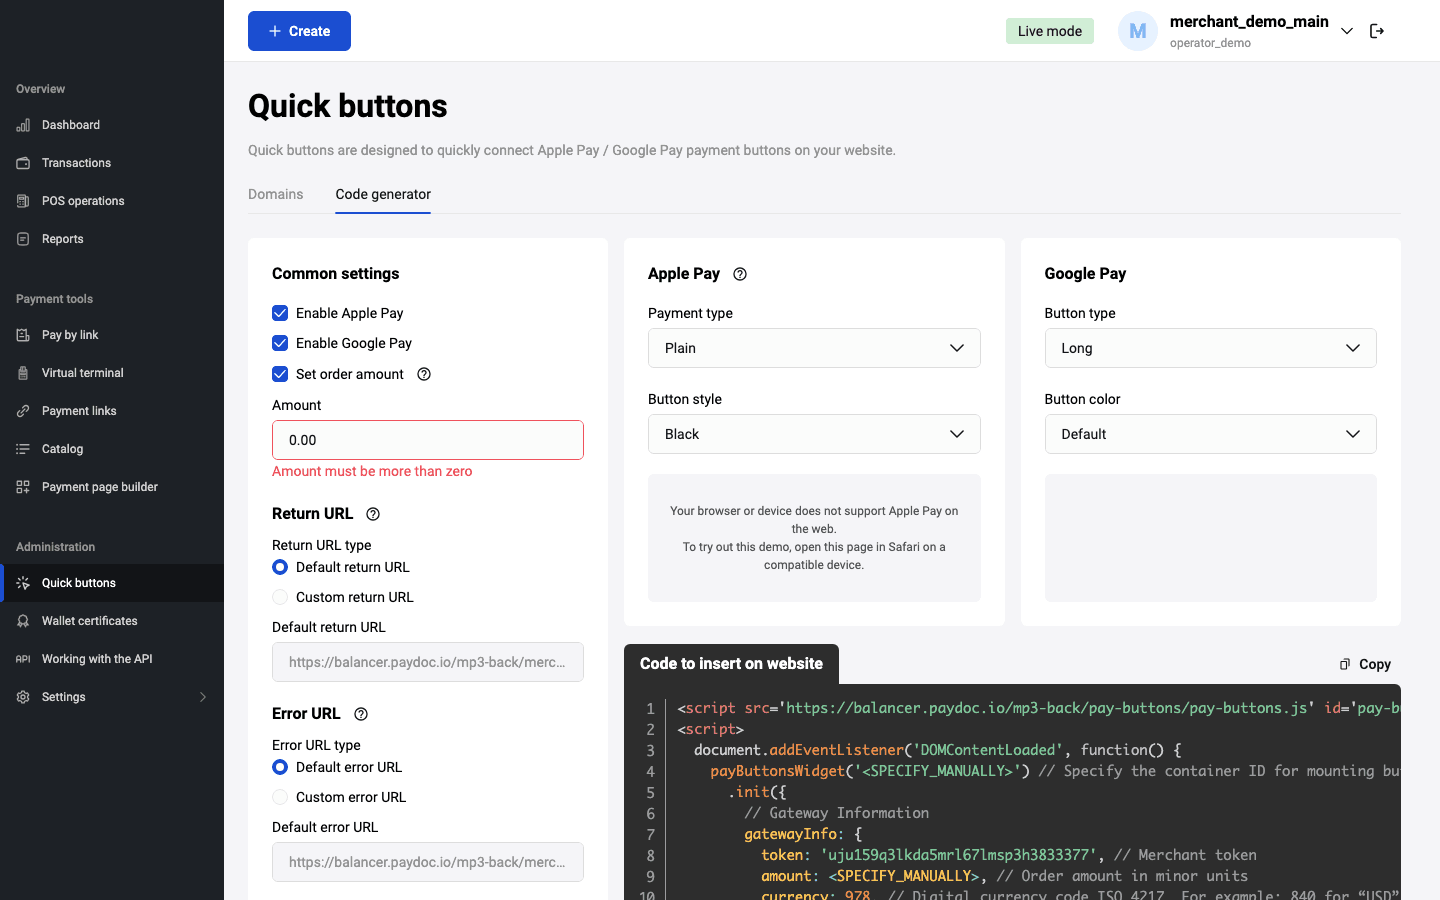Viewport: 1440px width, 900px height.
Task: Open the Google Pay Button color dropdown
Action: (1210, 434)
